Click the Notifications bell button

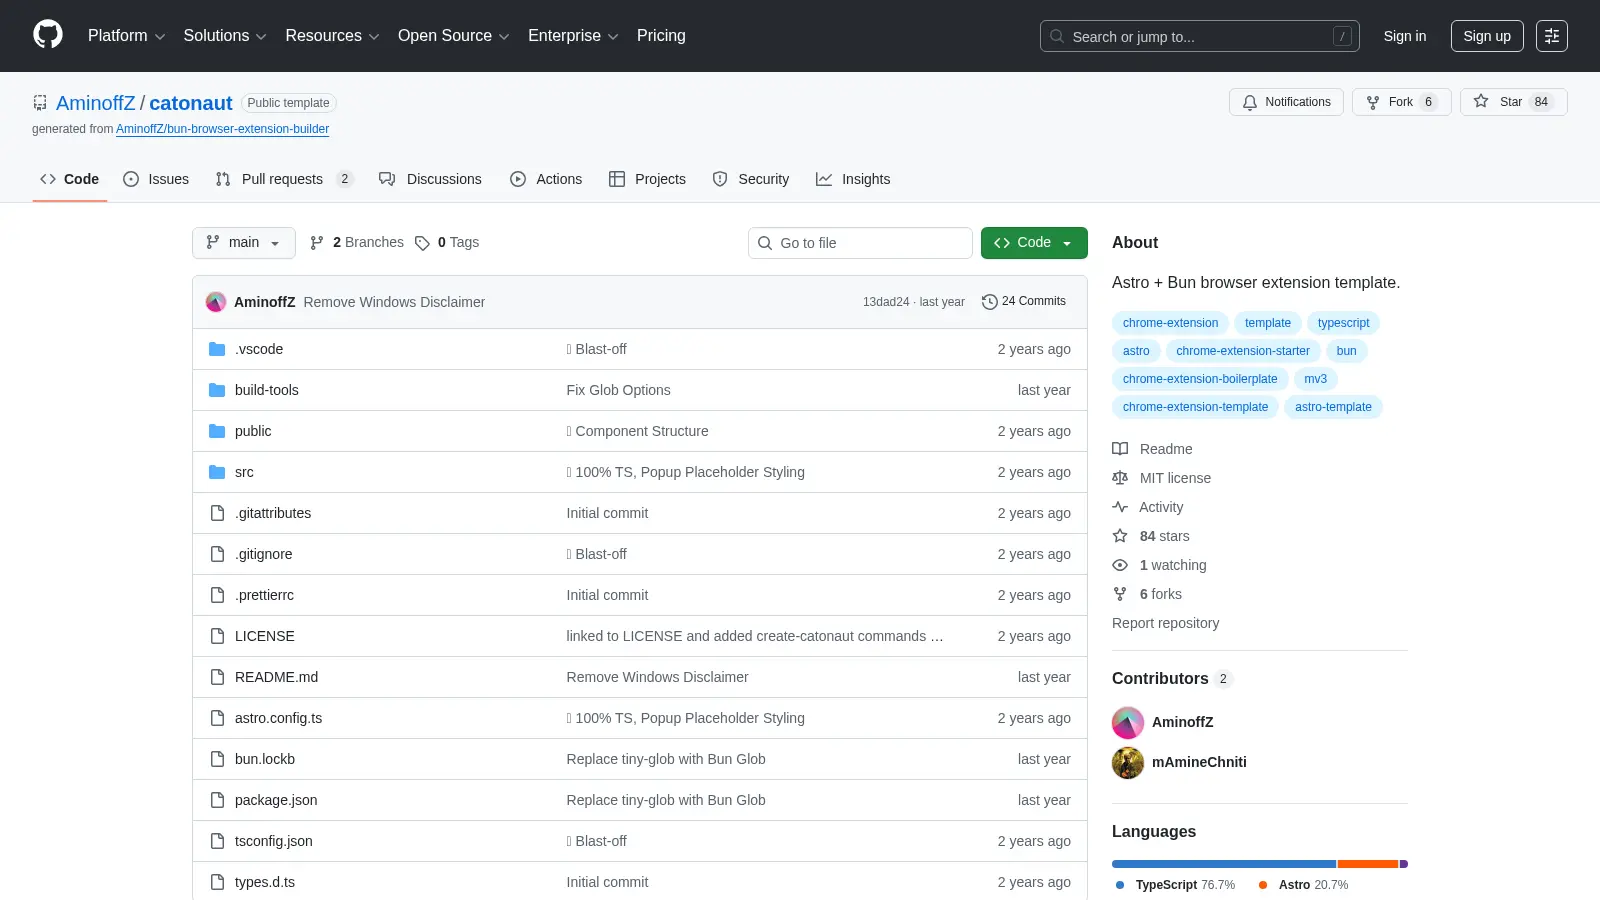pyautogui.click(x=1286, y=102)
